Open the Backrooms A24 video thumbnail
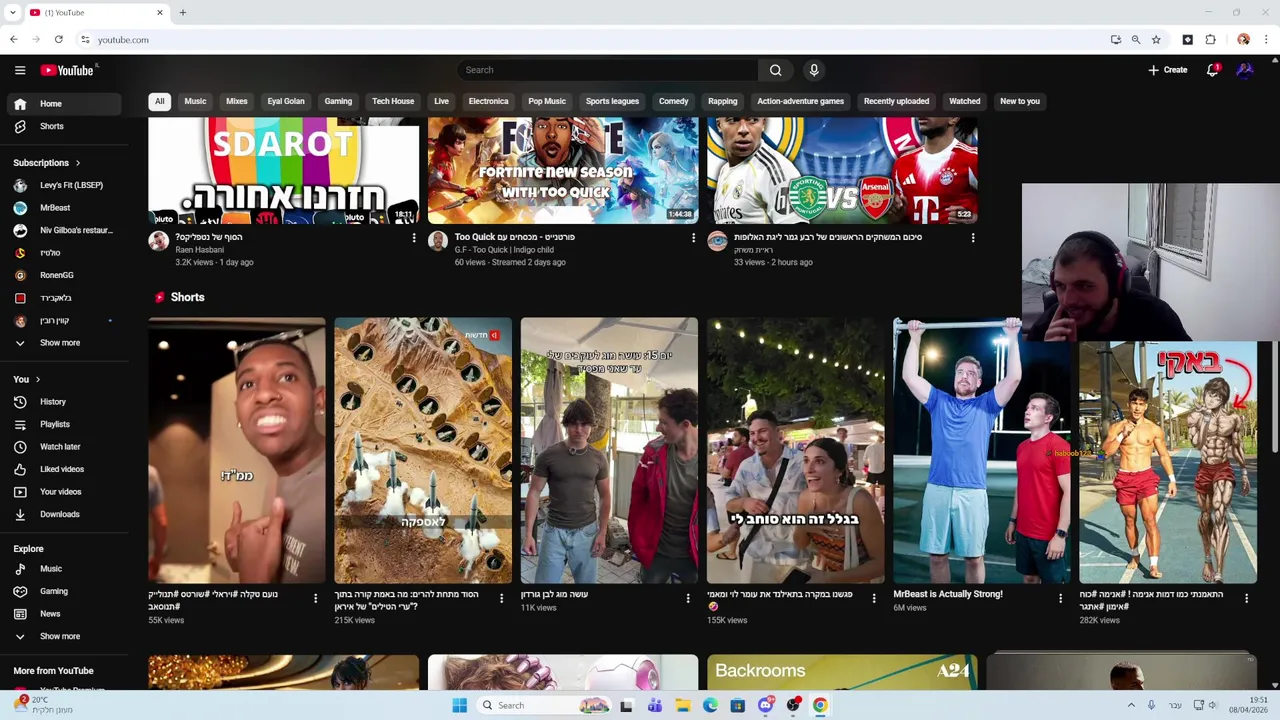 [x=842, y=672]
